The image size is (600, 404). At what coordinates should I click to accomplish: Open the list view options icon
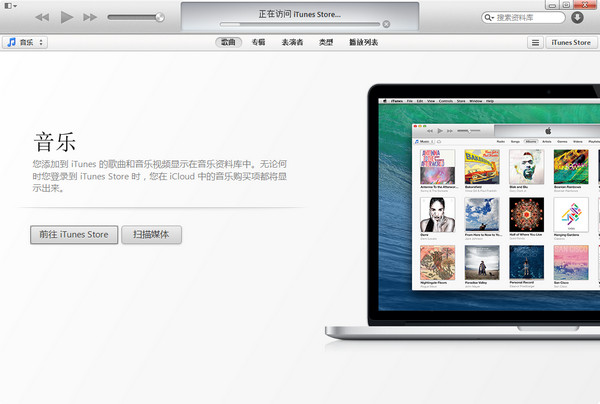coord(535,42)
